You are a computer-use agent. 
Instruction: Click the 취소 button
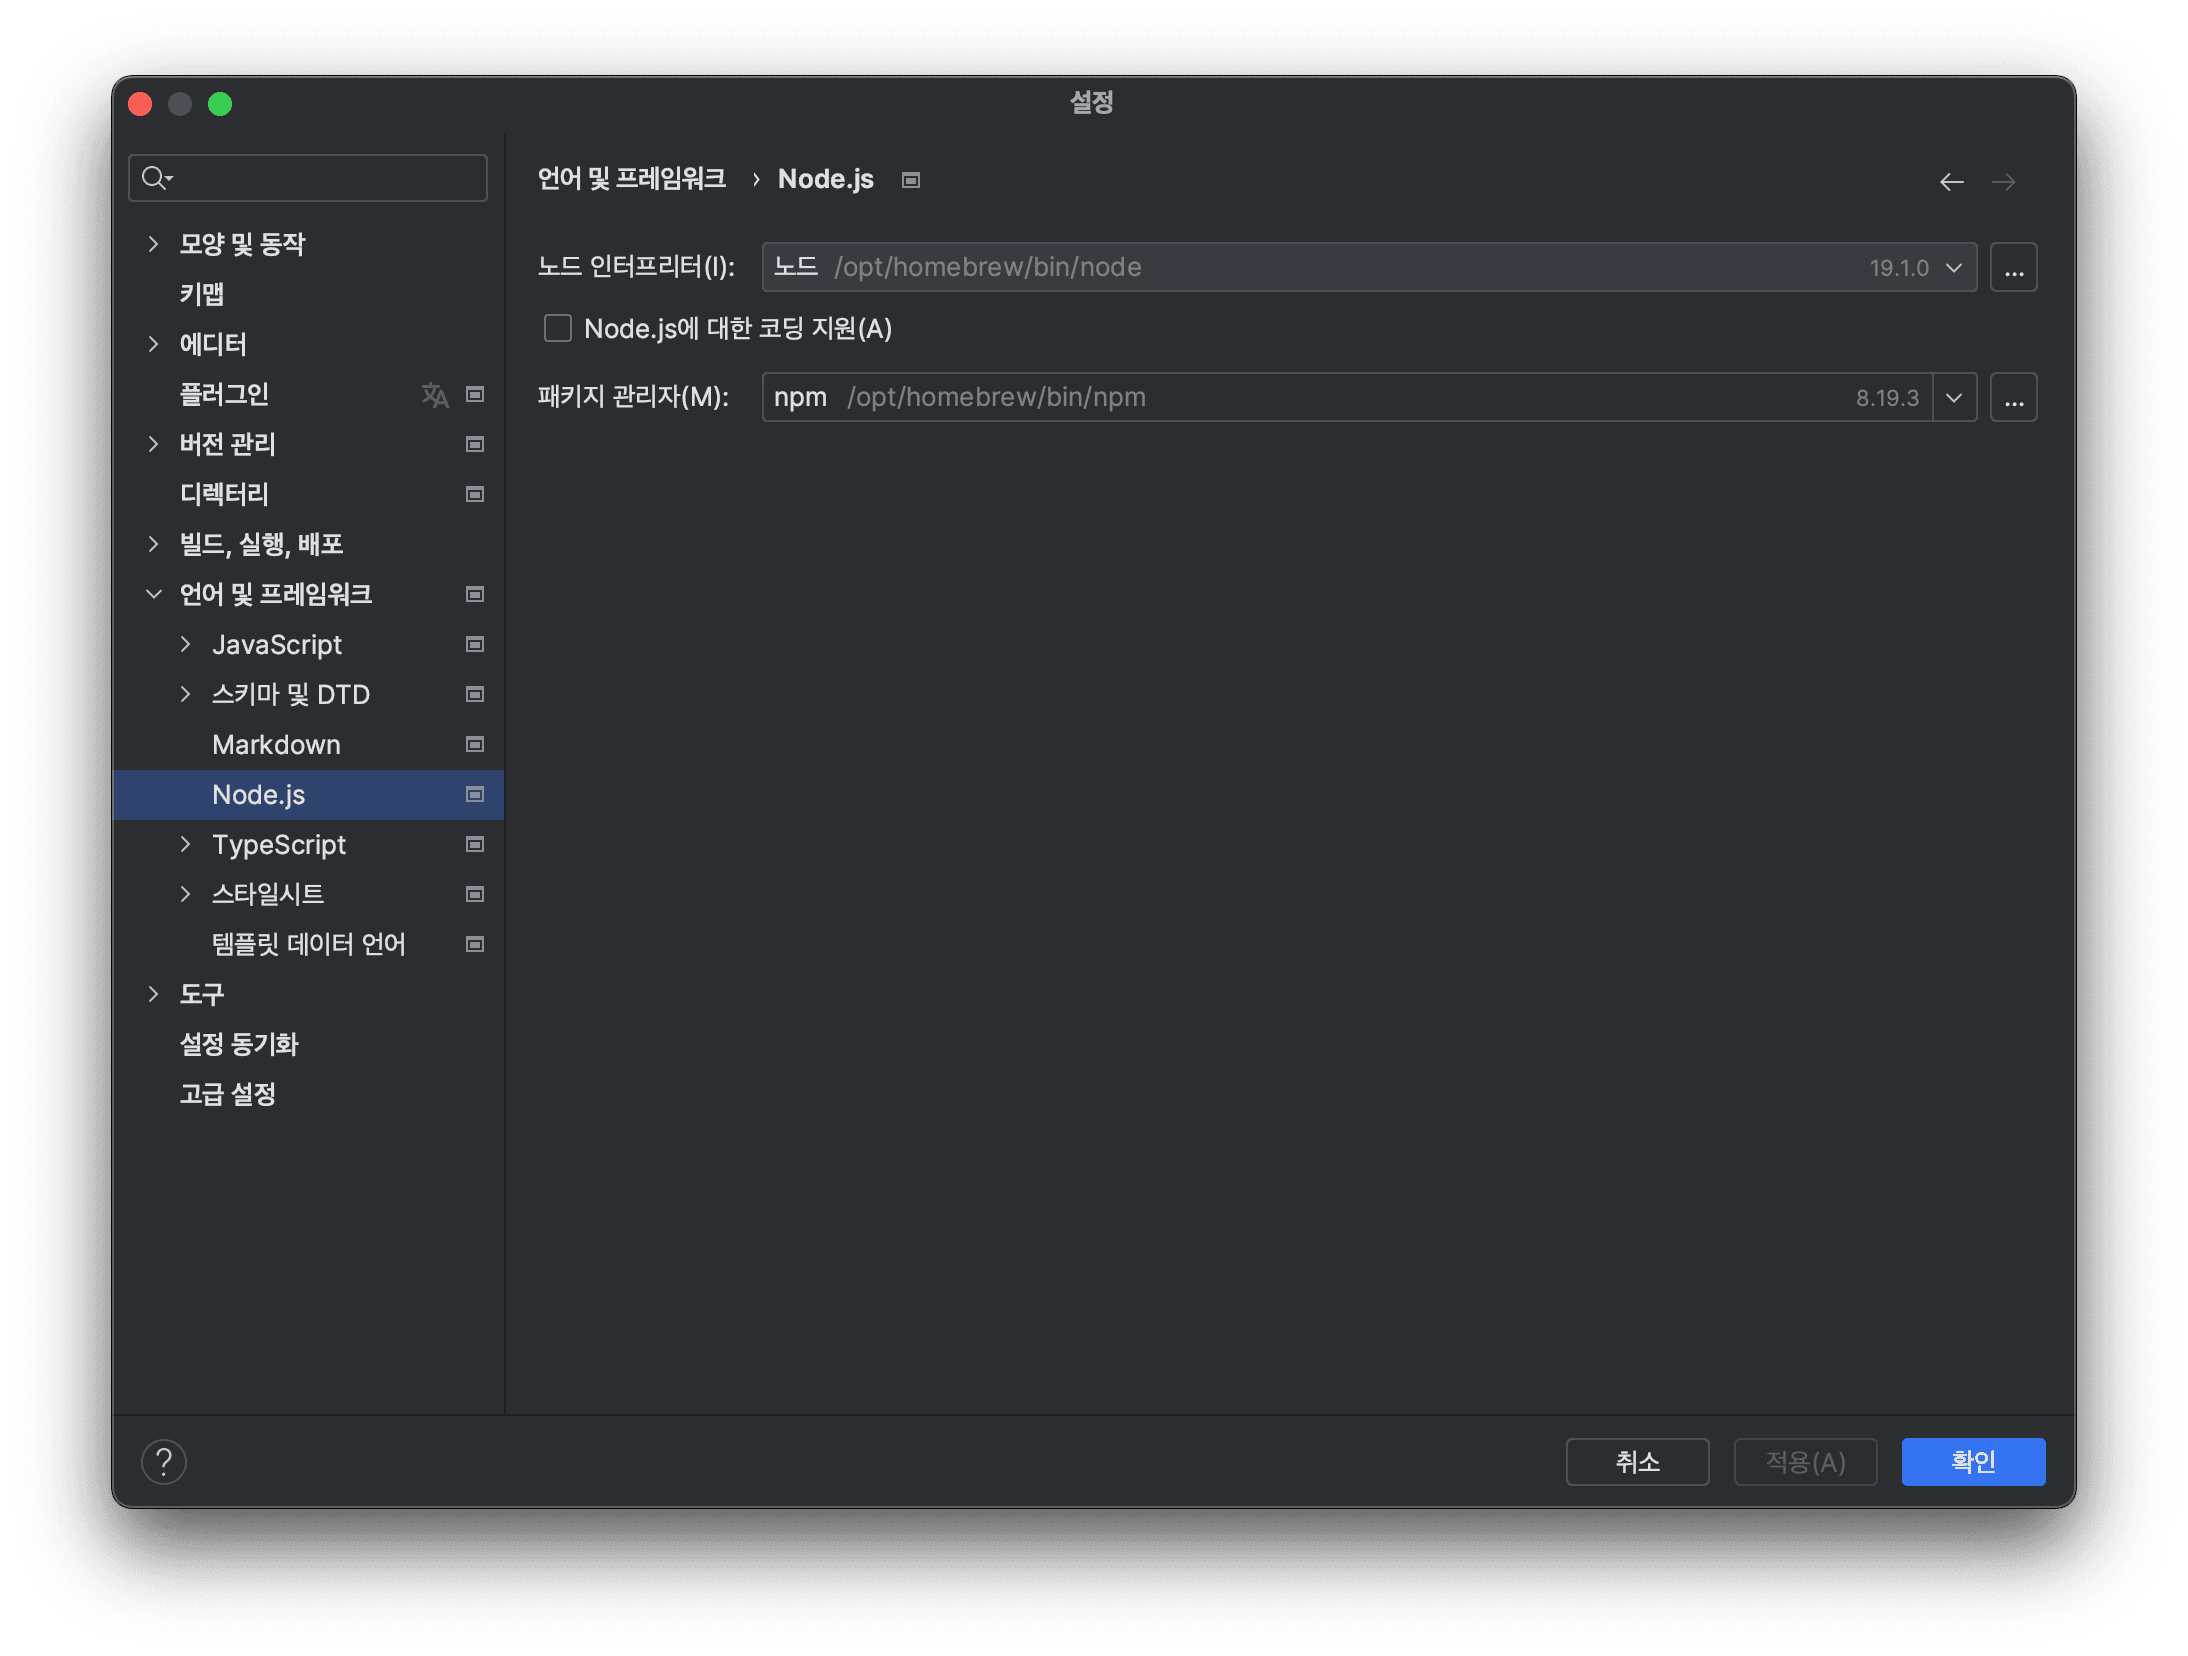[x=1637, y=1462]
